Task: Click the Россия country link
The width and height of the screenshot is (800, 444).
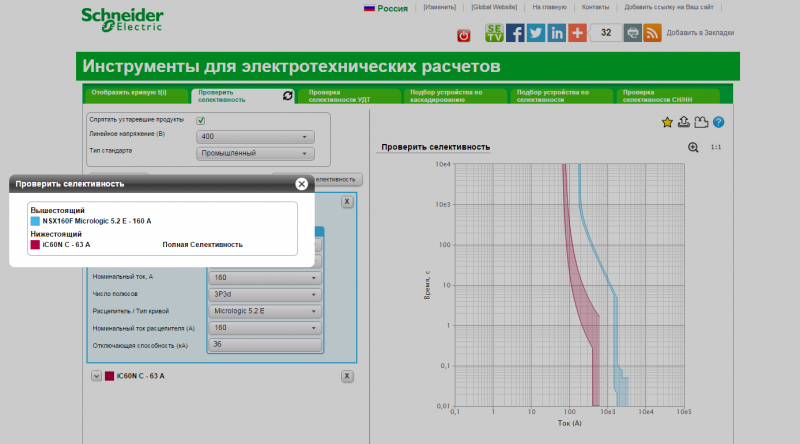Action: click(392, 8)
